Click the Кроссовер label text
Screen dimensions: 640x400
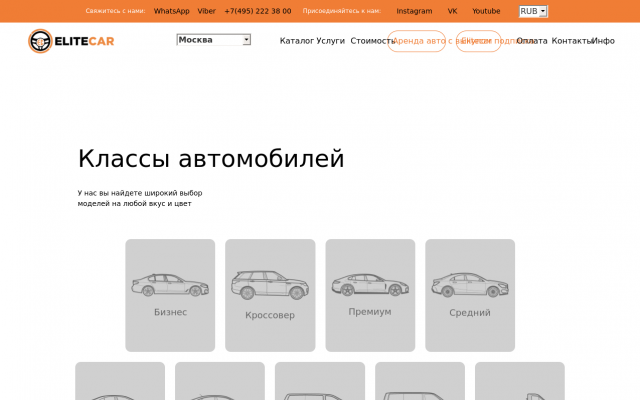[270, 315]
